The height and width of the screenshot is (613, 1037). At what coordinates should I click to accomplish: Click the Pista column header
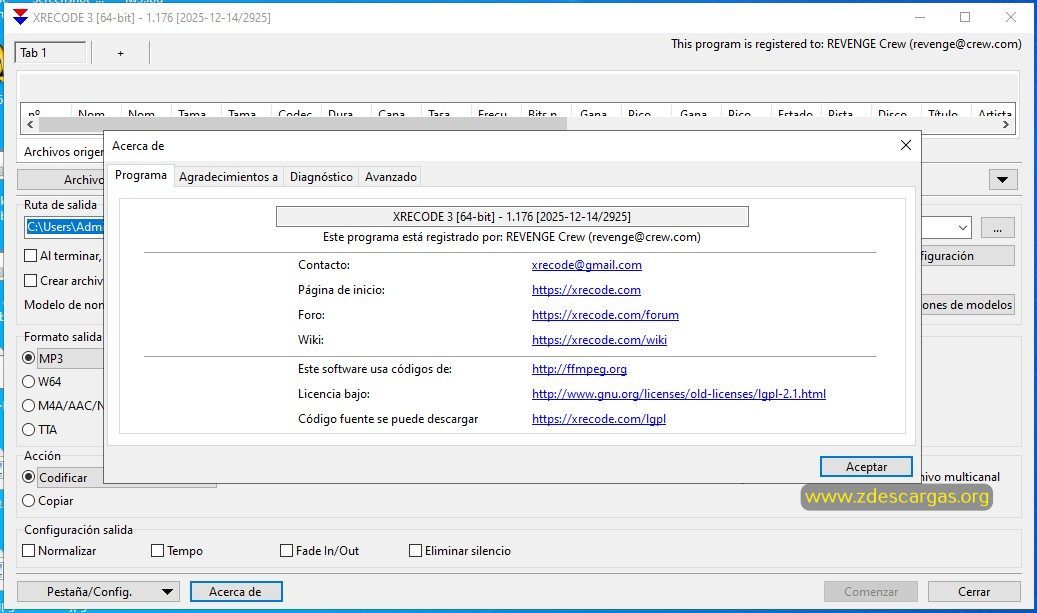(x=845, y=112)
